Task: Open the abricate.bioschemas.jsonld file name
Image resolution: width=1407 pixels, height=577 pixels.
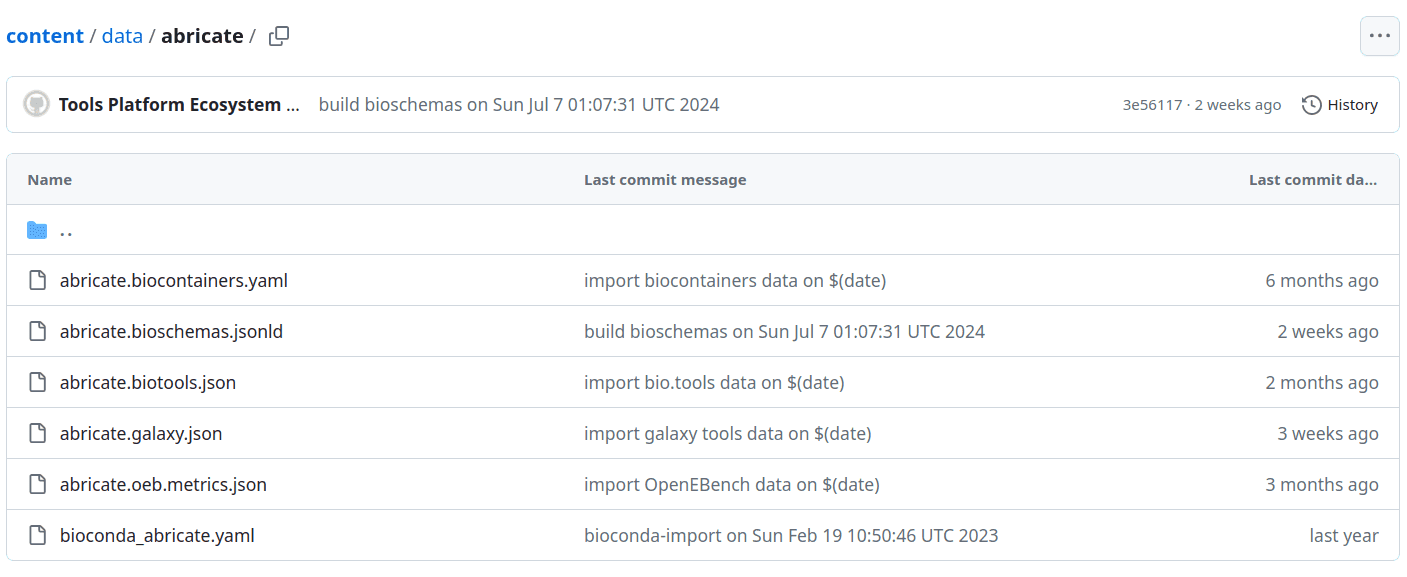Action: coord(171,332)
